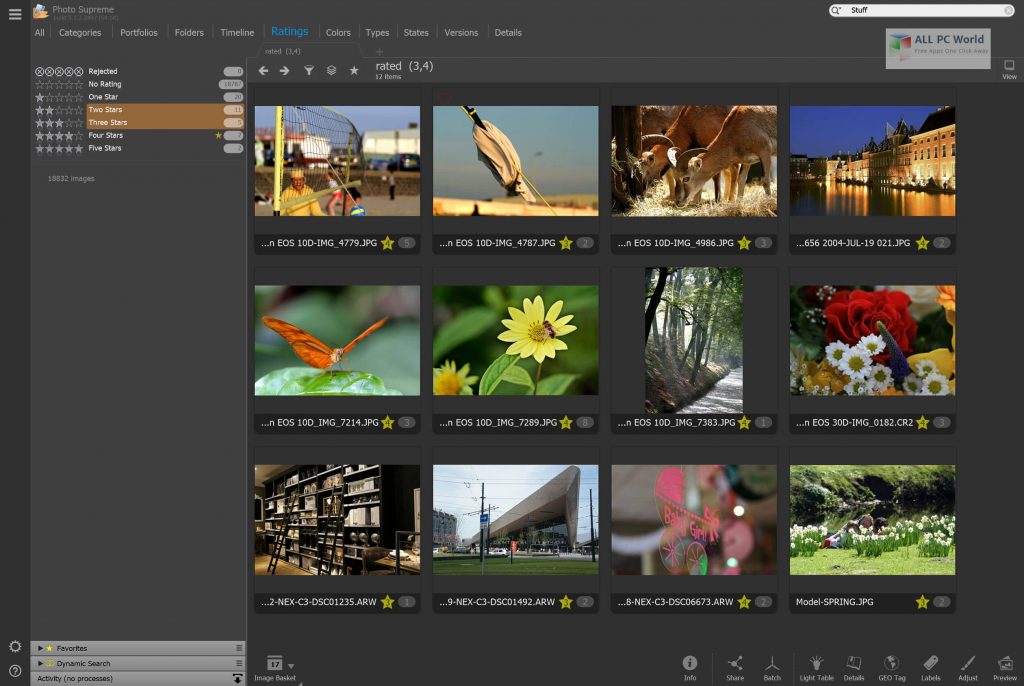Click the Info button
Screen dimensions: 1024x686
(x=690, y=665)
